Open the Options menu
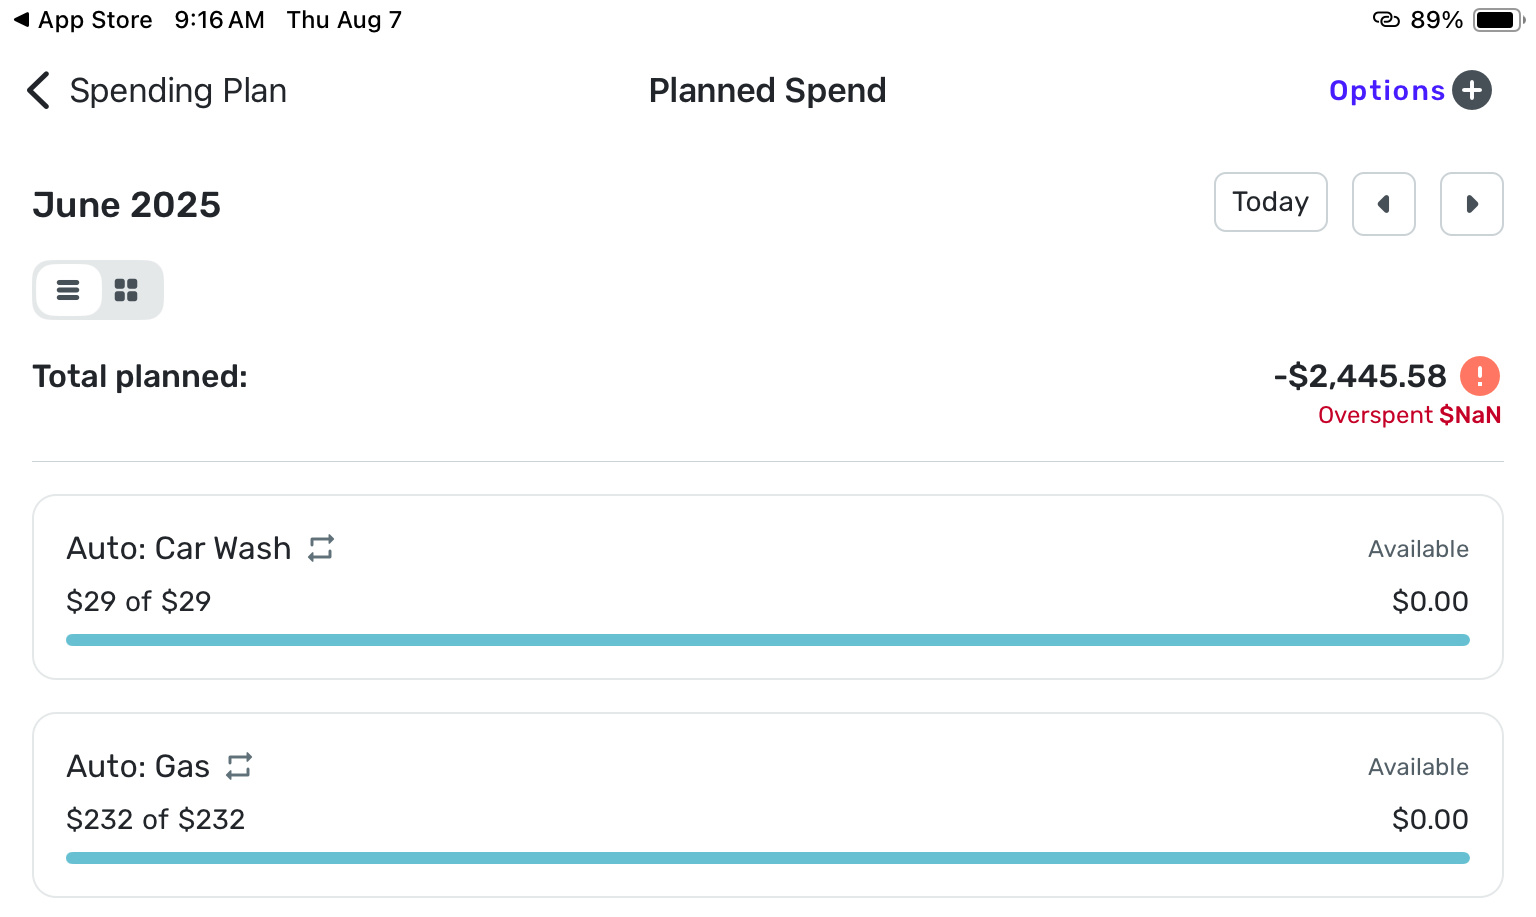 (1386, 90)
